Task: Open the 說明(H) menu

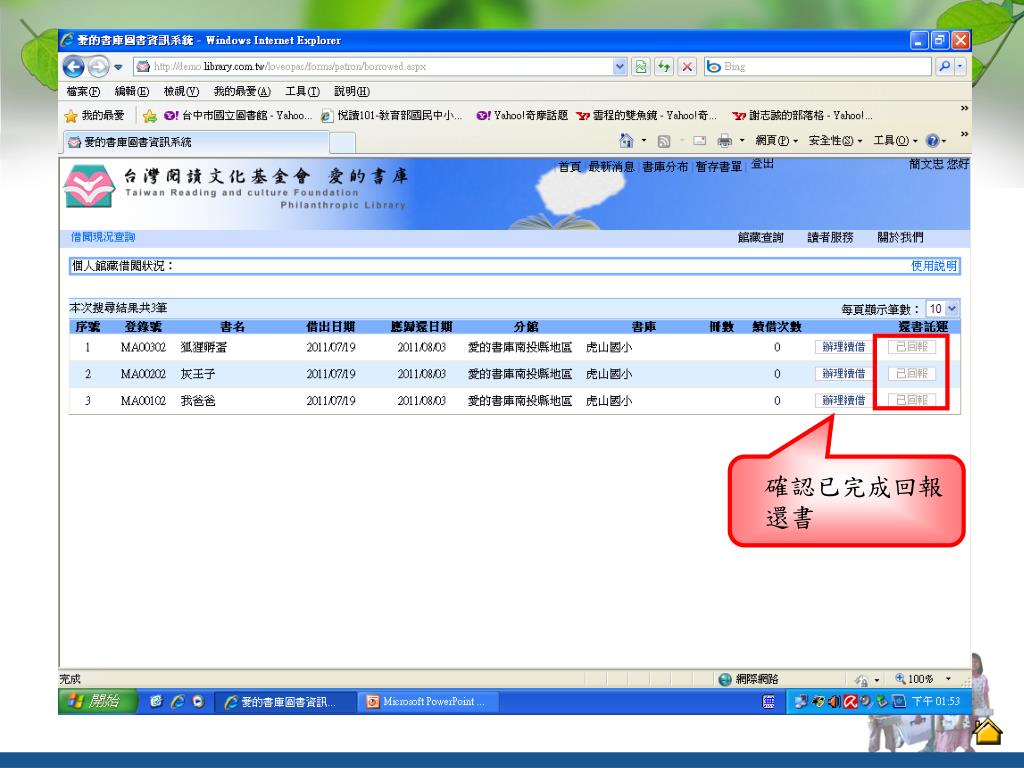Action: (351, 91)
